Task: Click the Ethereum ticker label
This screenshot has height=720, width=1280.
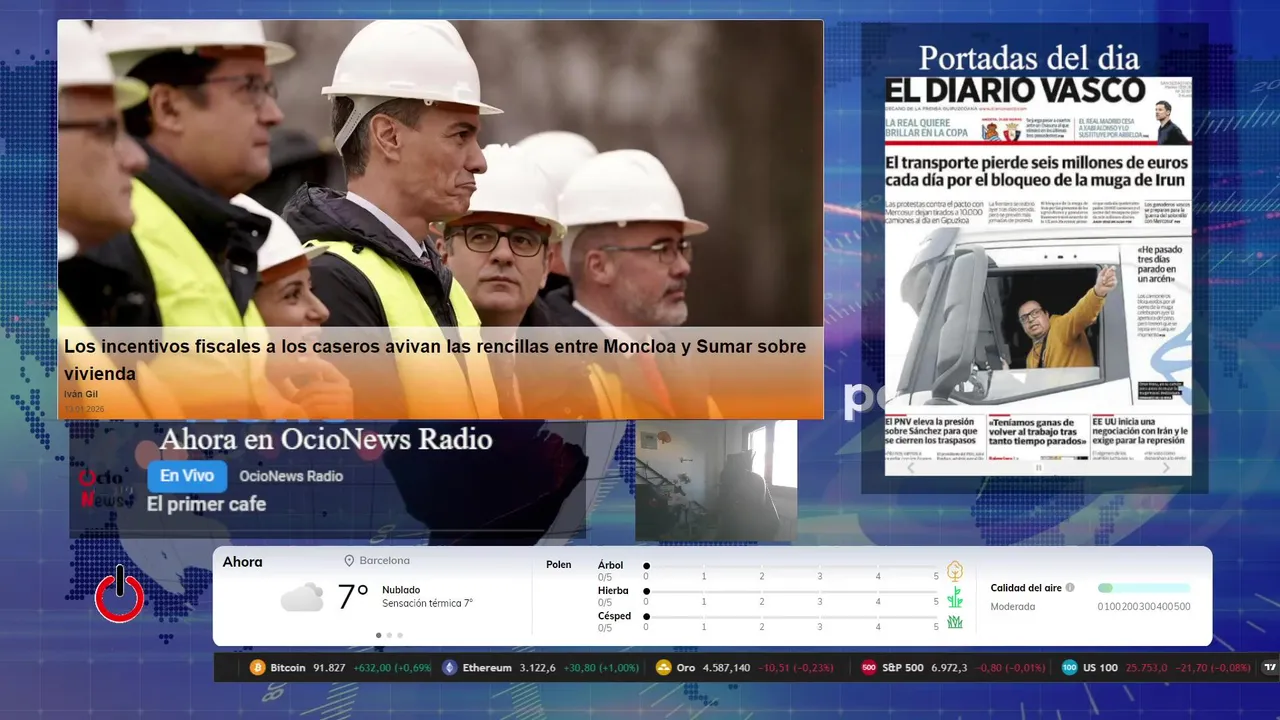Action: [x=487, y=668]
